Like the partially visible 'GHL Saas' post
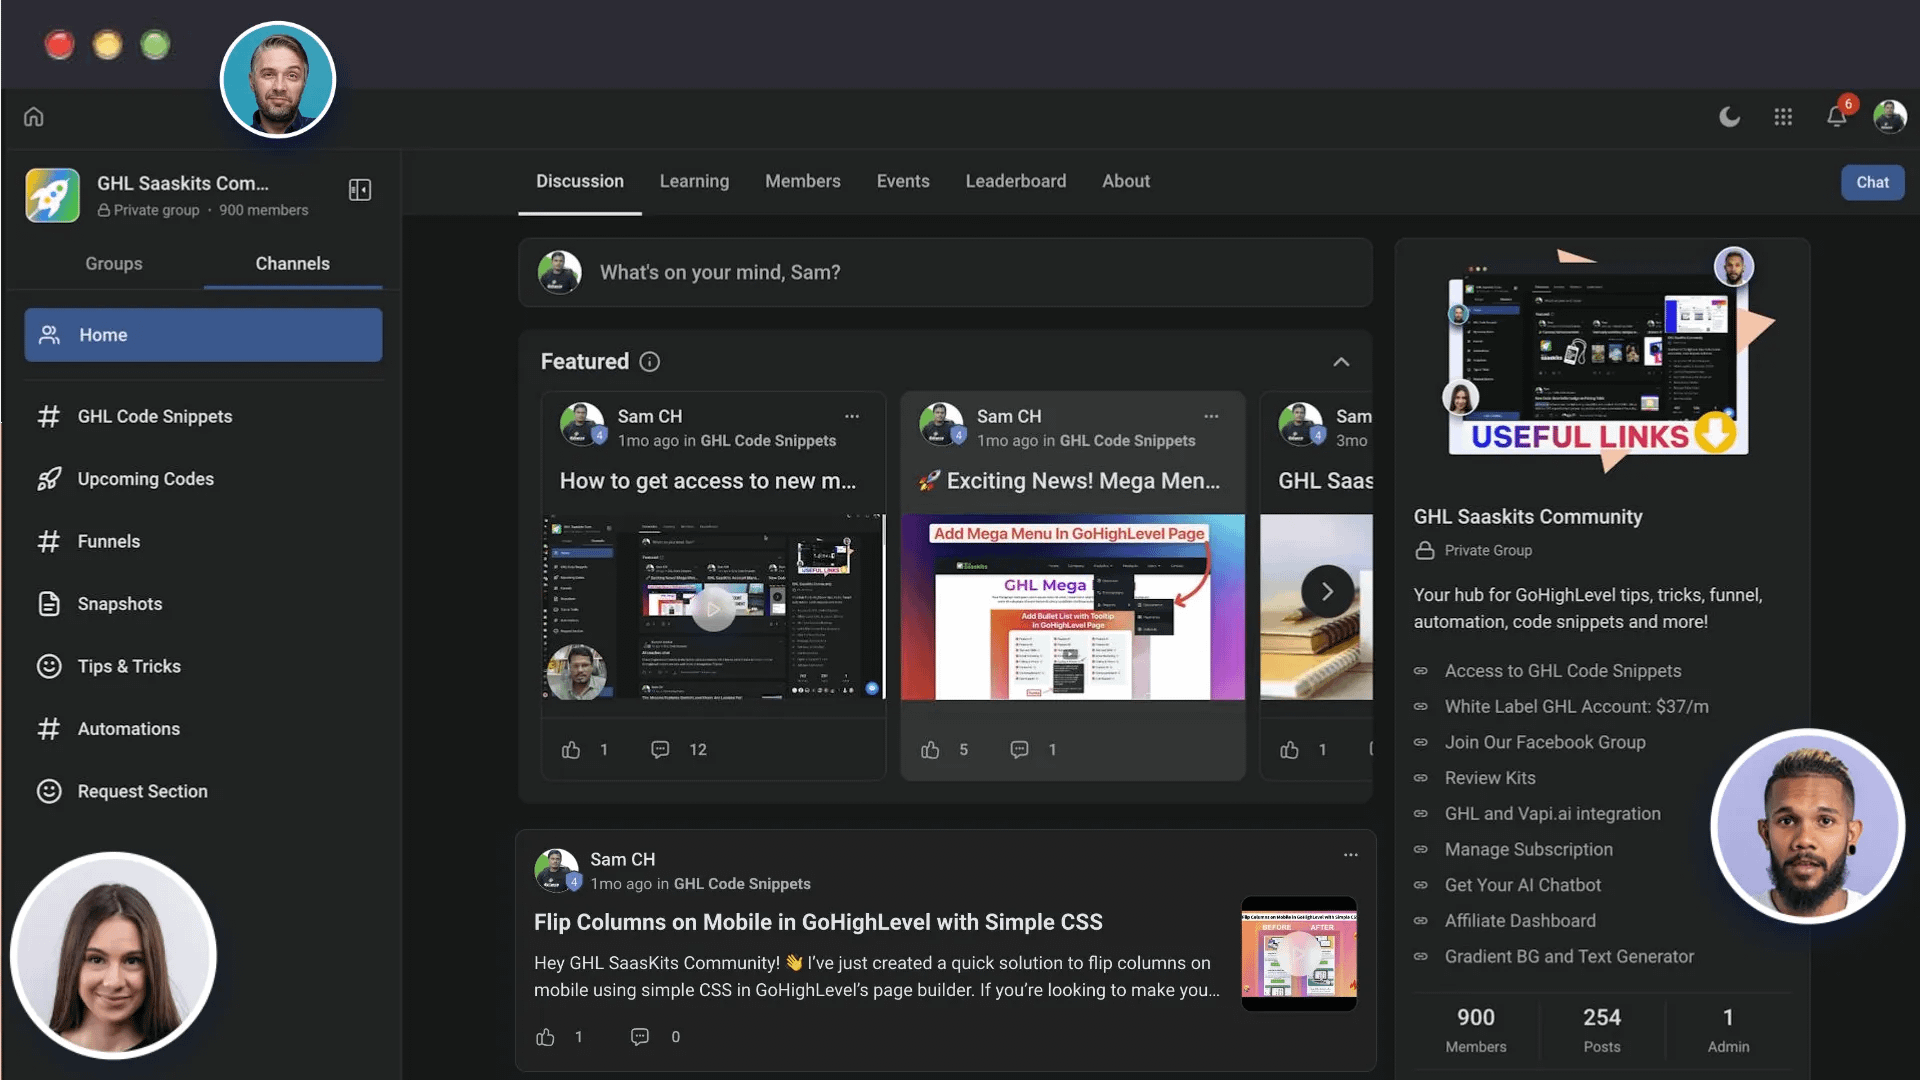Image resolution: width=1920 pixels, height=1080 pixels. [1290, 750]
